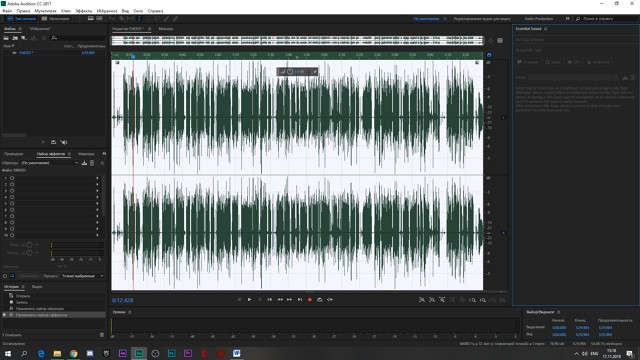
Task: Toggle power for effect slot 3
Action: click(12, 191)
